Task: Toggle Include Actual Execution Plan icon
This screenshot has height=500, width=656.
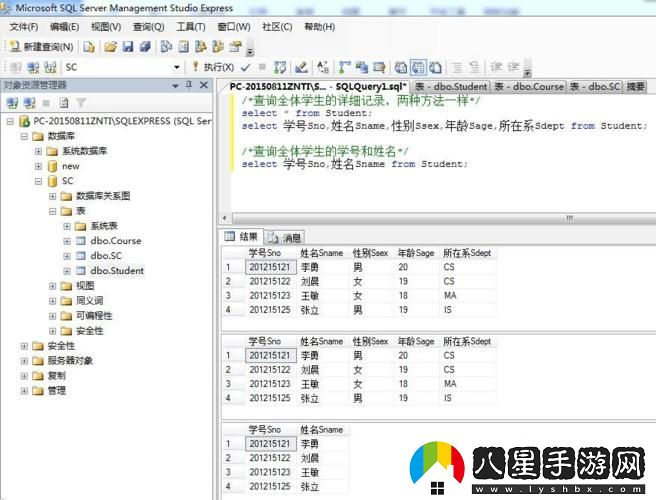Action: click(x=345, y=67)
